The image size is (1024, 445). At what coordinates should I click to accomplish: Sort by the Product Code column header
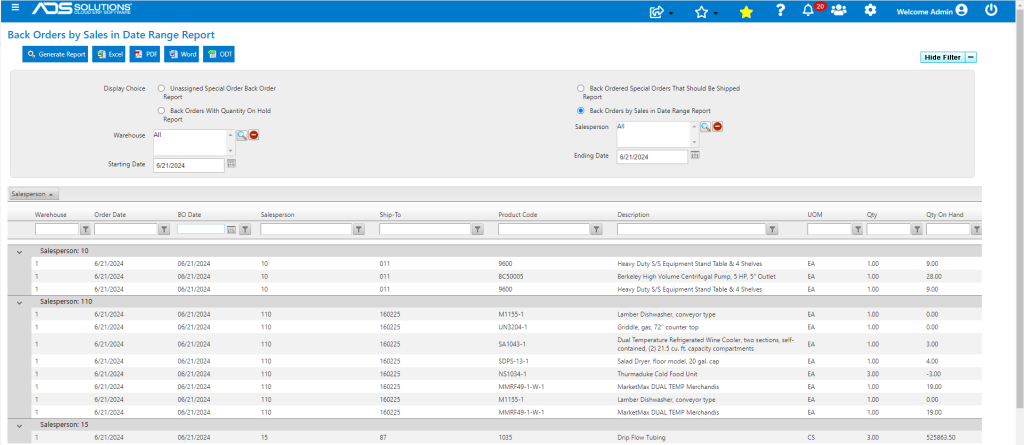(517, 214)
